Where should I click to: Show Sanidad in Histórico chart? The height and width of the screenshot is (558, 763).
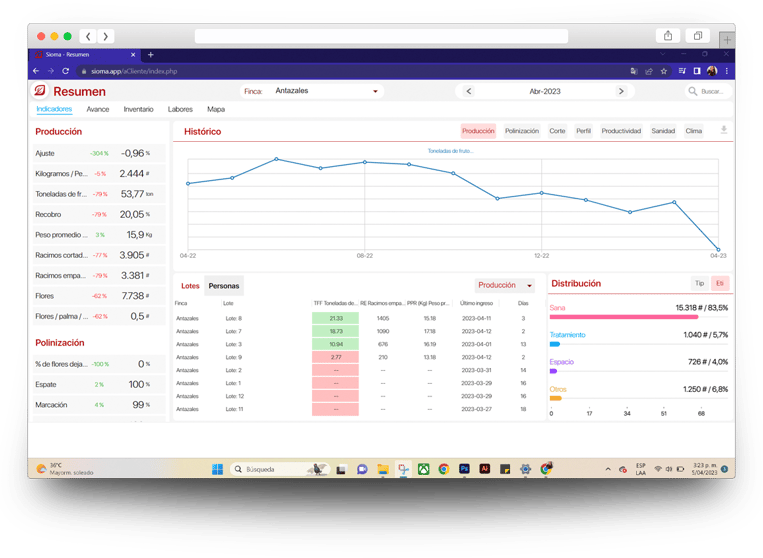[x=663, y=131]
